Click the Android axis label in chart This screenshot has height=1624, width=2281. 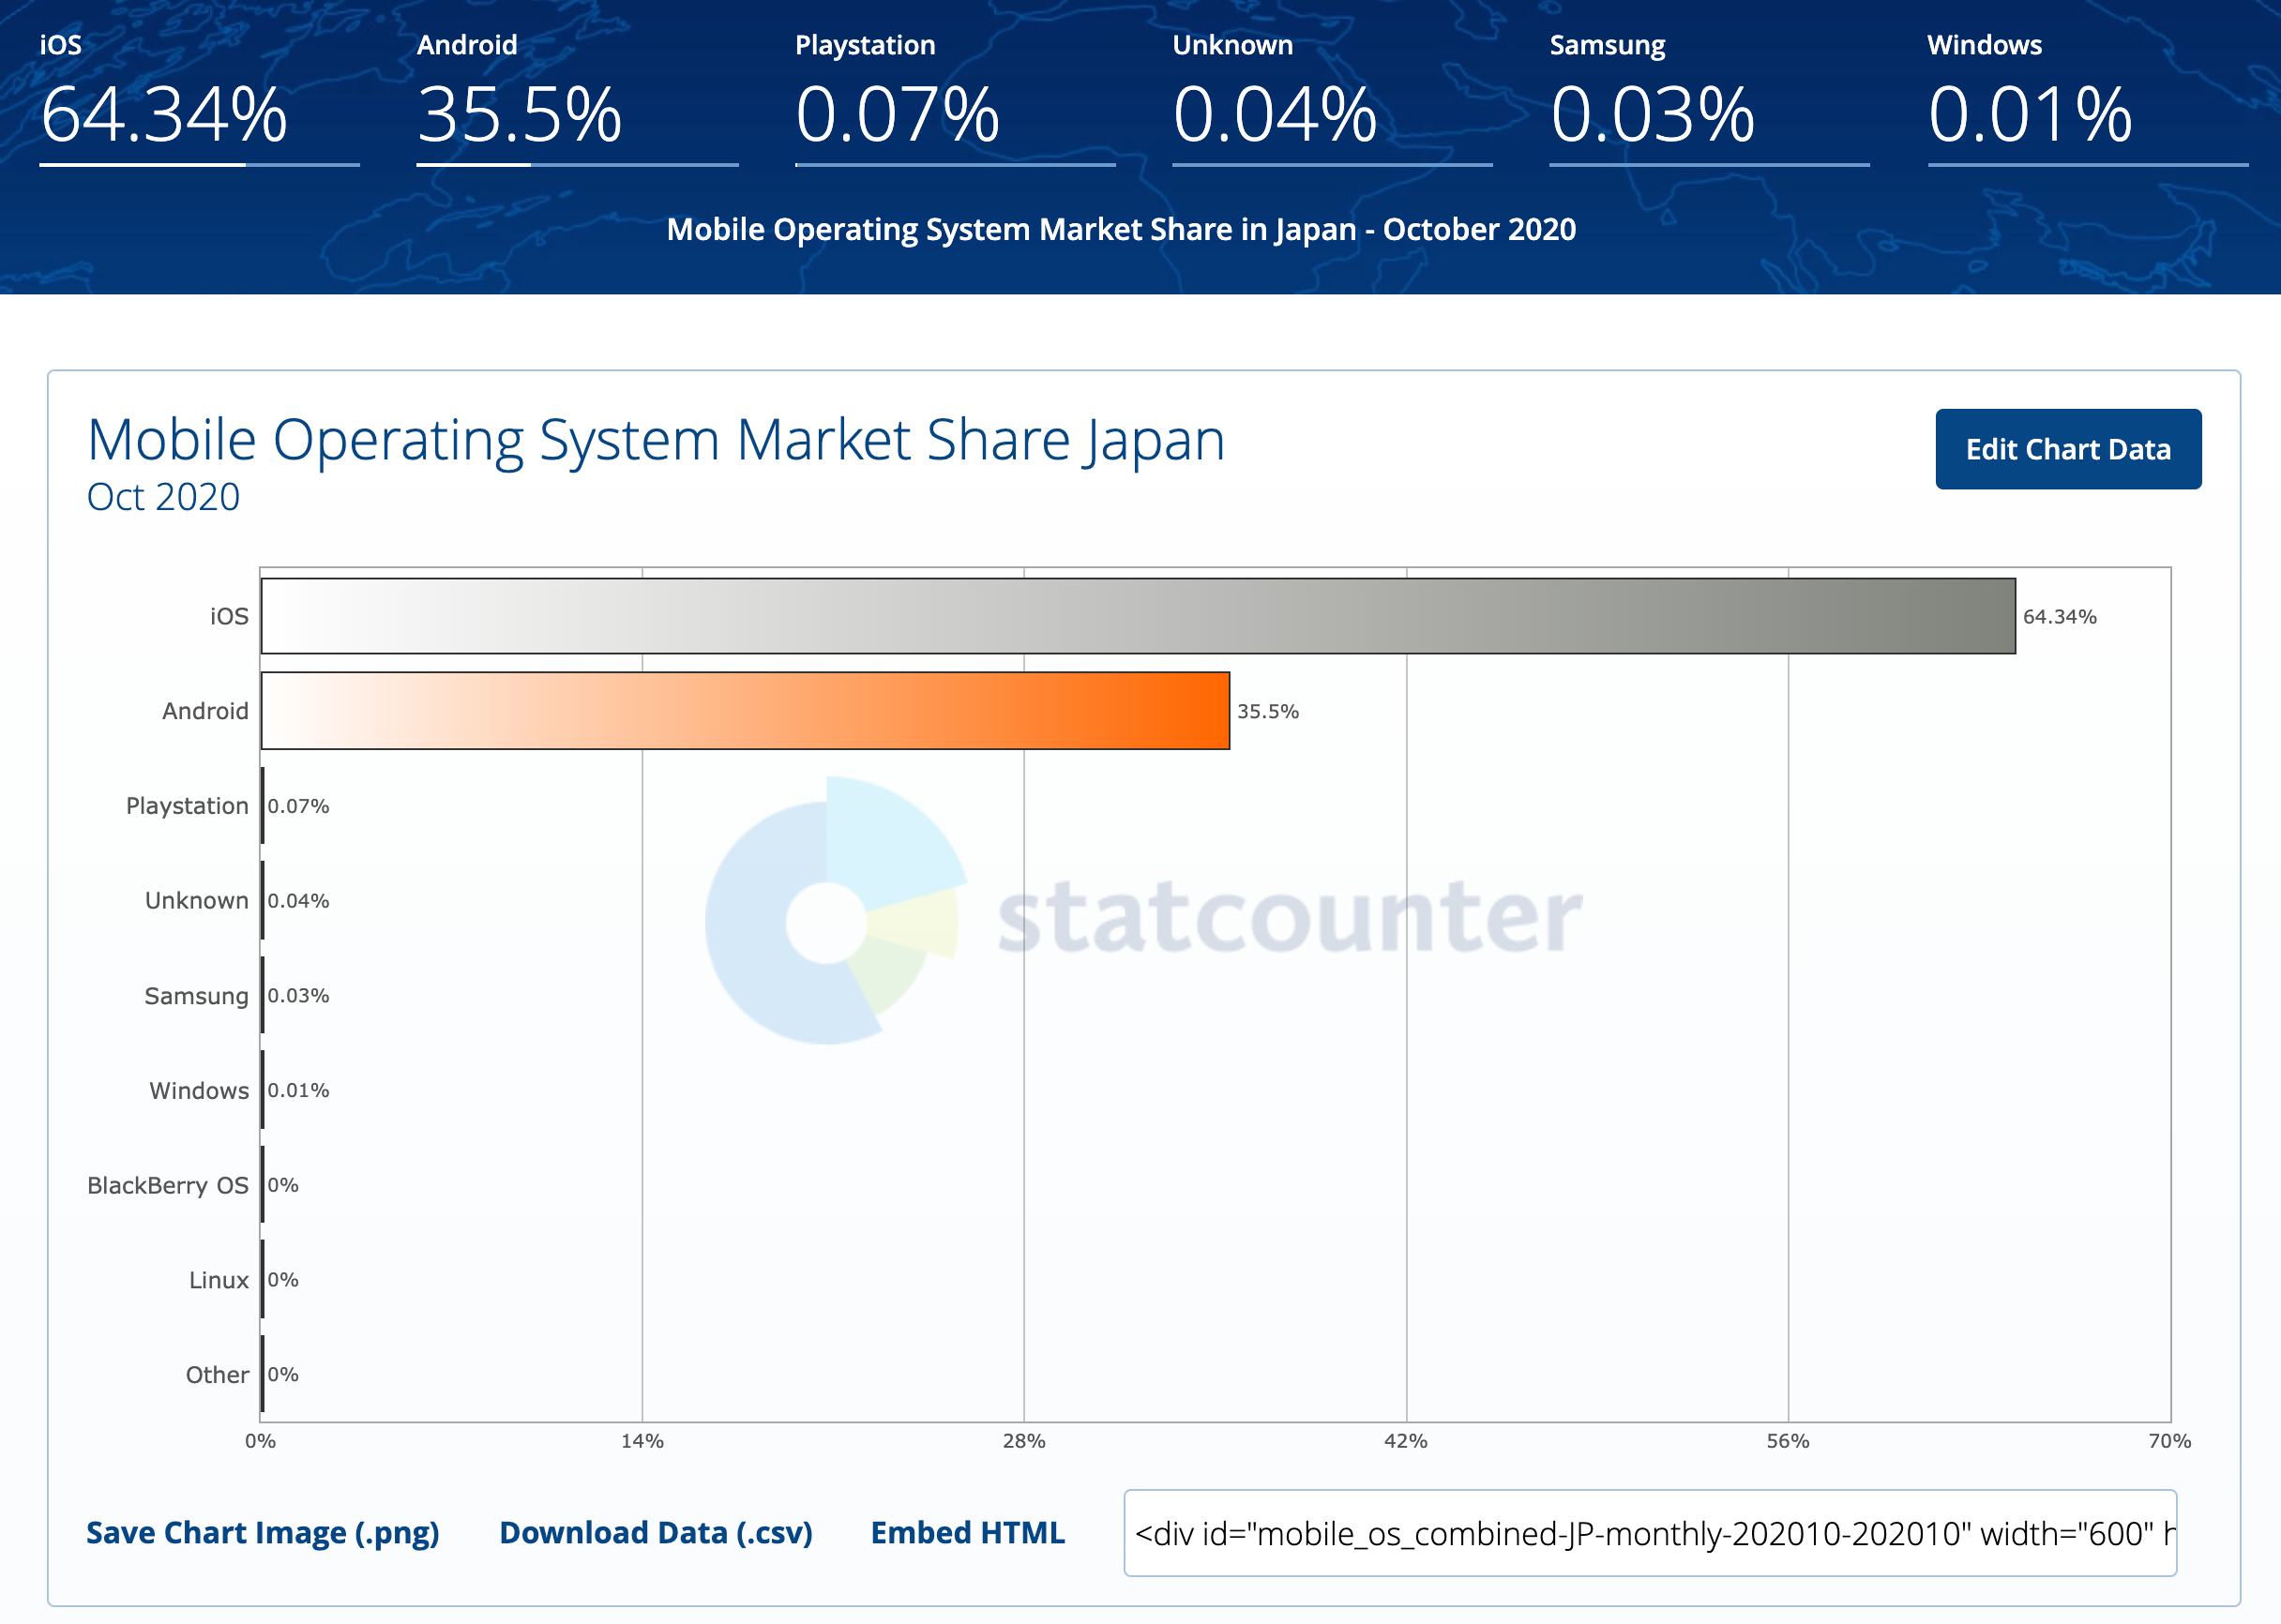point(205,711)
